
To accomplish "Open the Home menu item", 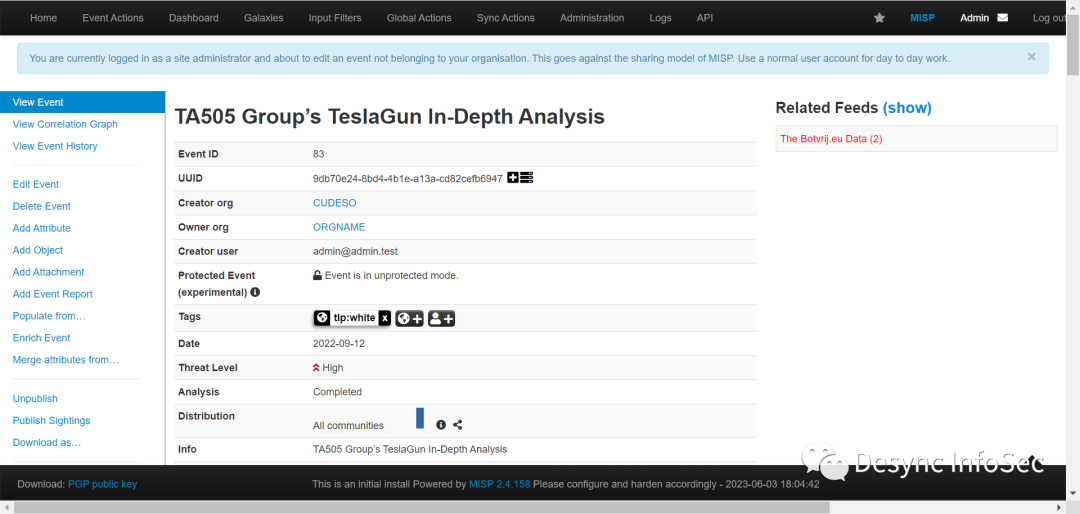I will click(43, 18).
